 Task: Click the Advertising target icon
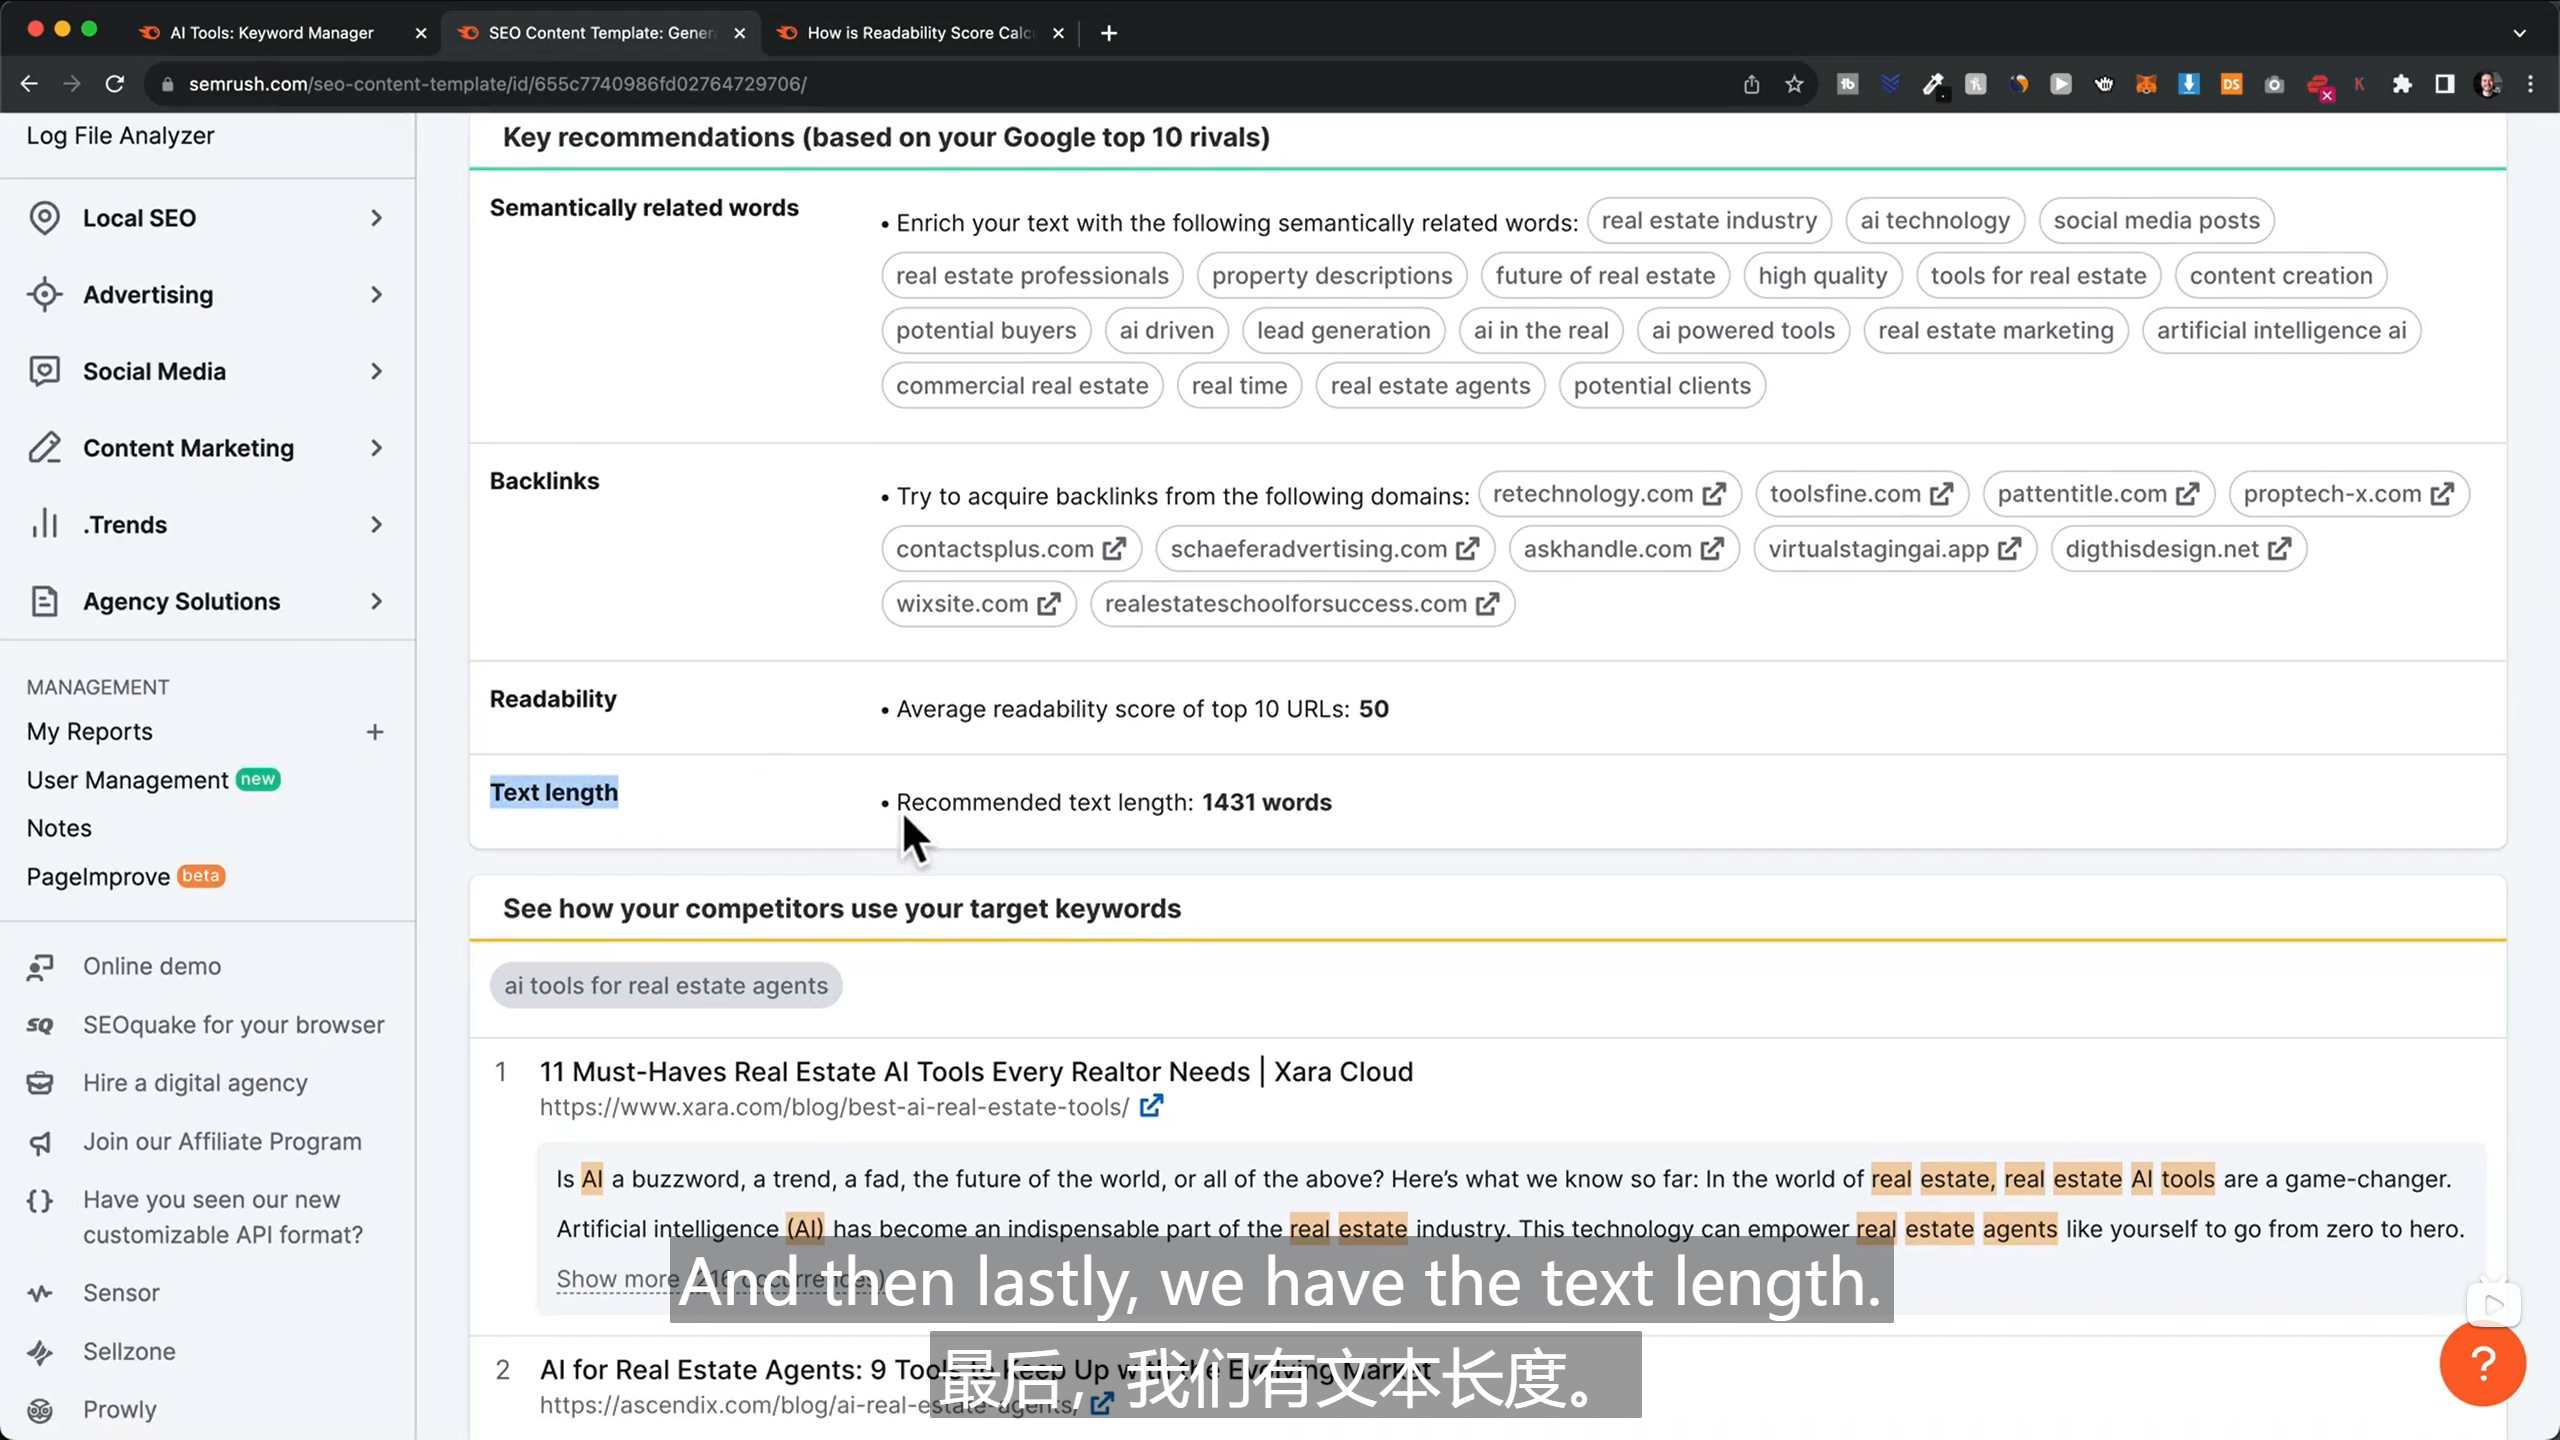(44, 295)
